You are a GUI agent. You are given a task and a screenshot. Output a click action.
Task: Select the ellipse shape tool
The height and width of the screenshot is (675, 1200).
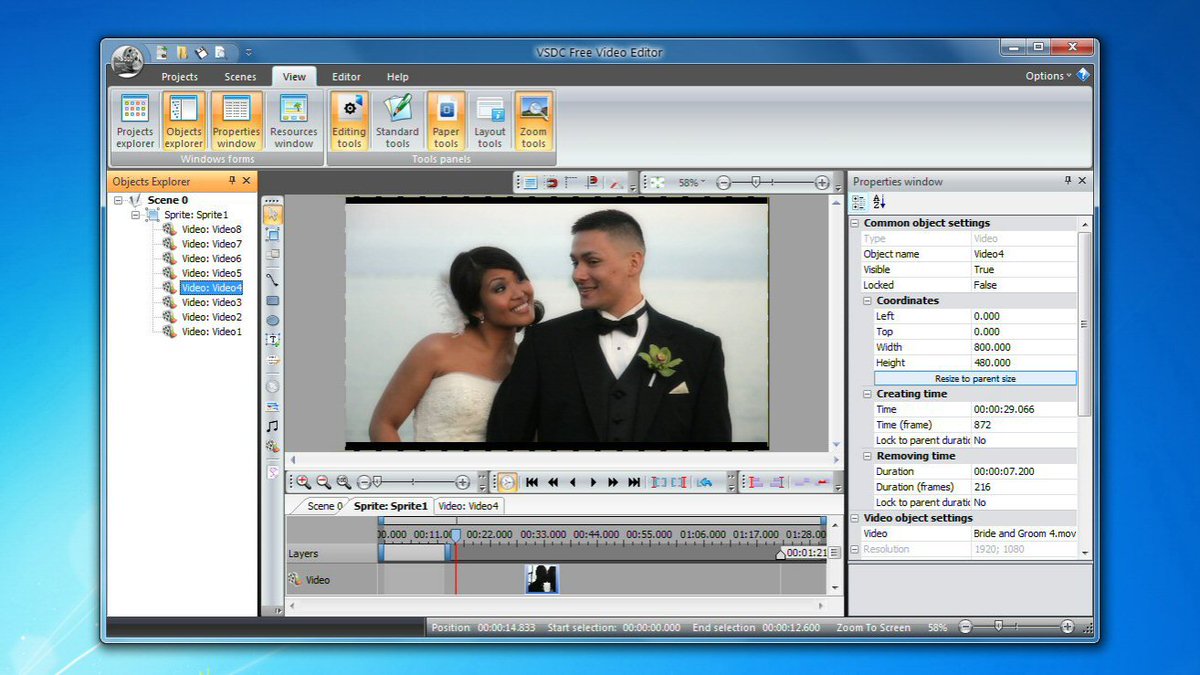click(272, 321)
